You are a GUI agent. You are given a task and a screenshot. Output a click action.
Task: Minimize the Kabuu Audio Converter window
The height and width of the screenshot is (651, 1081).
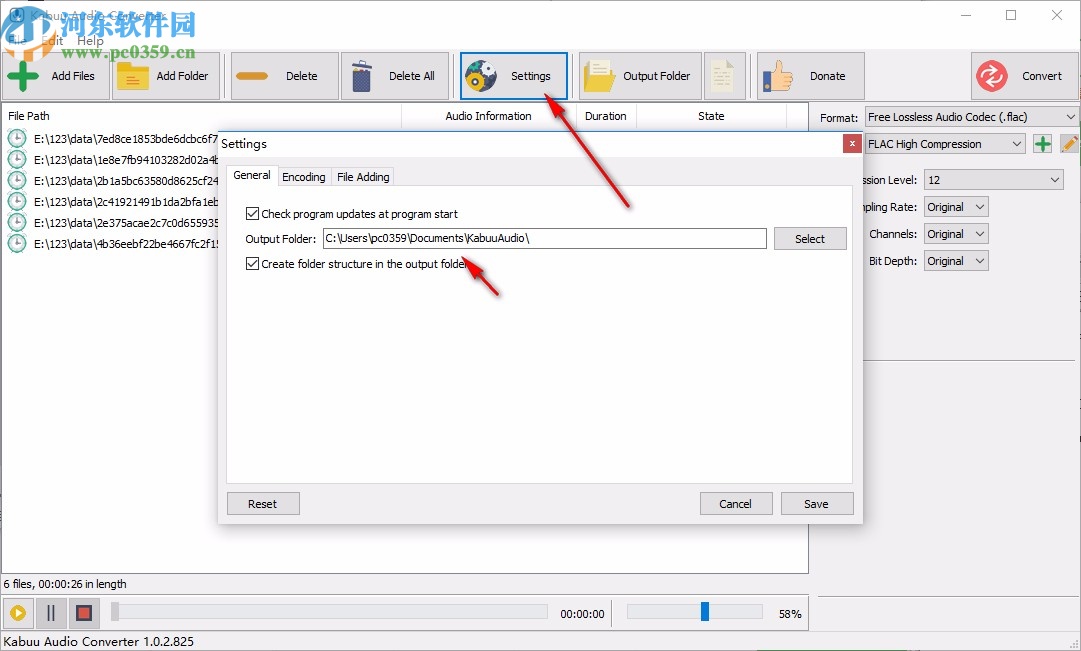[966, 15]
